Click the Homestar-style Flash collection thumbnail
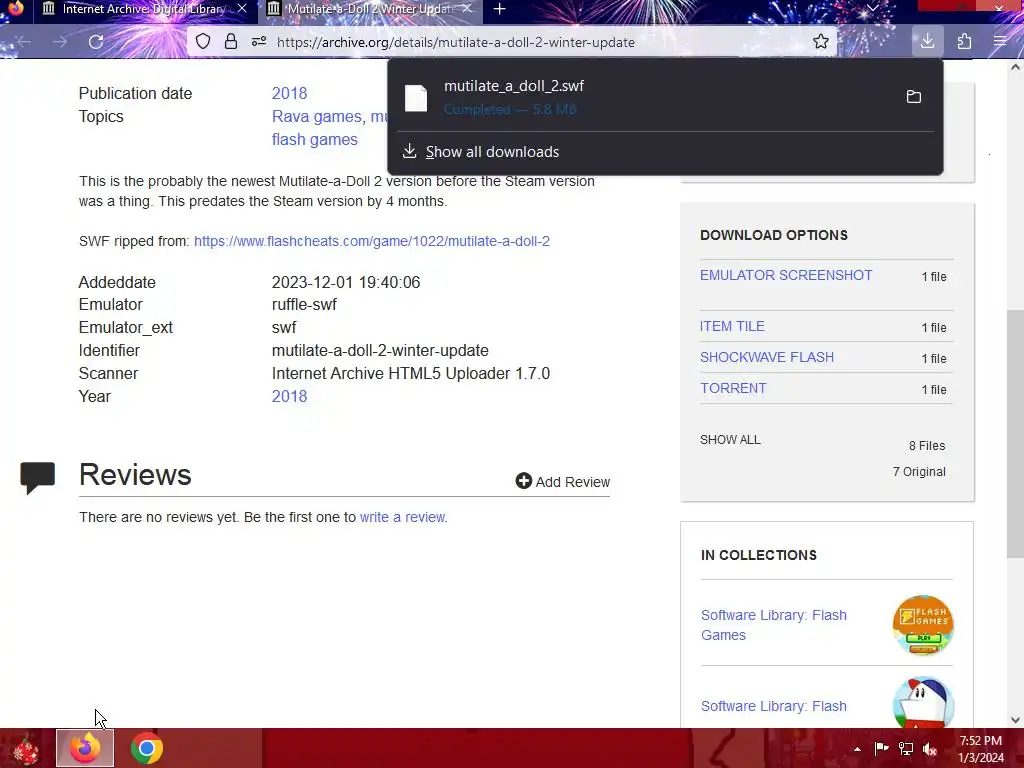This screenshot has width=1024, height=768. [x=923, y=703]
